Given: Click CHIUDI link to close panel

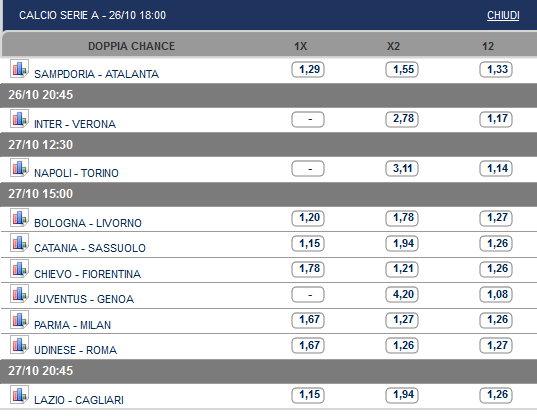Looking at the screenshot, I should pyautogui.click(x=503, y=15).
